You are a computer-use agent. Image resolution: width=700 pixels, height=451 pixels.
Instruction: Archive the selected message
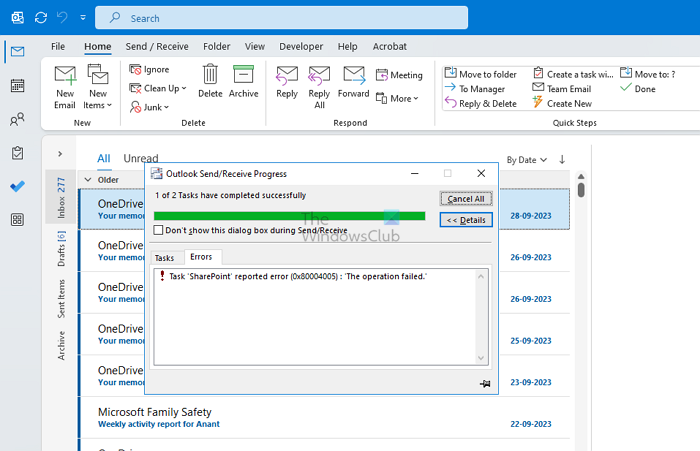(x=243, y=81)
